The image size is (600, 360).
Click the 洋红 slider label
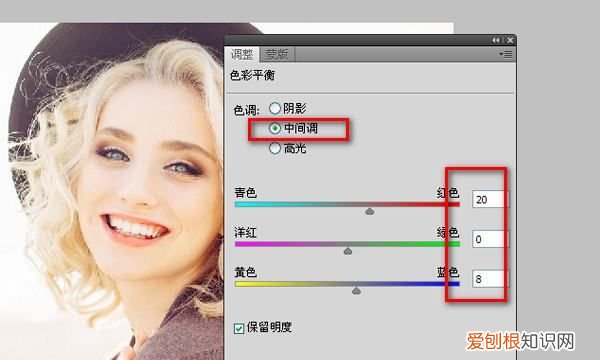tap(245, 232)
